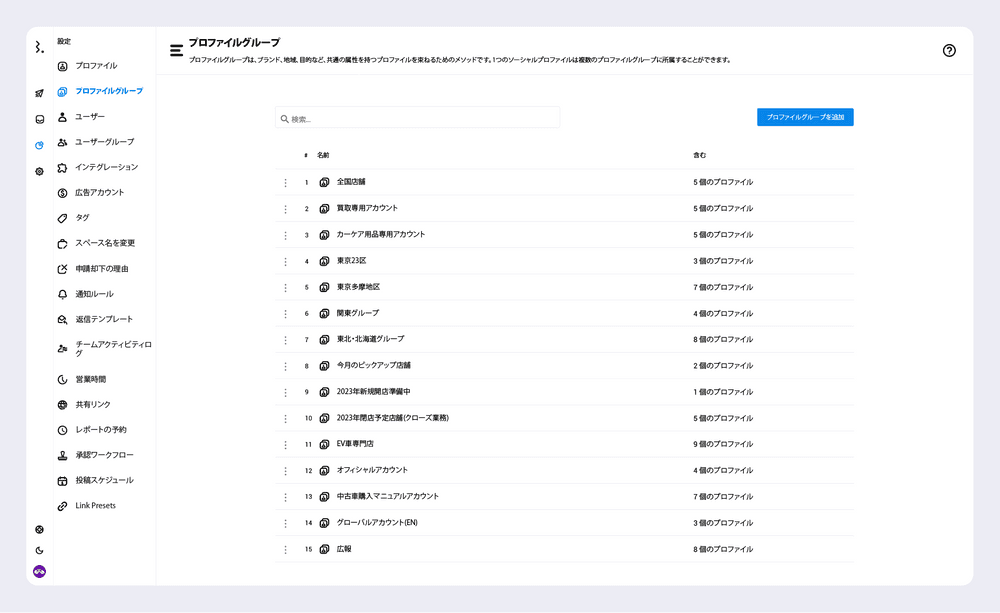Click the 名前 column header
Viewport: 1000px width, 613px height.
tap(323, 155)
